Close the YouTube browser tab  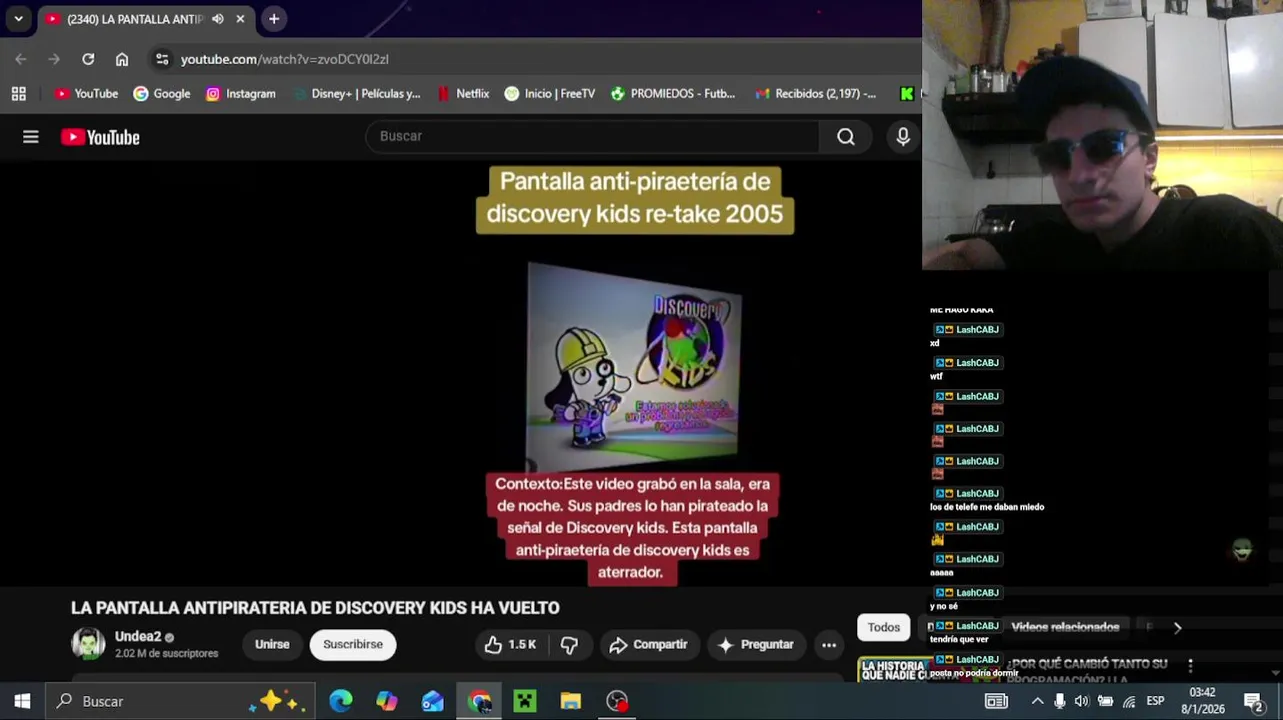tap(241, 19)
